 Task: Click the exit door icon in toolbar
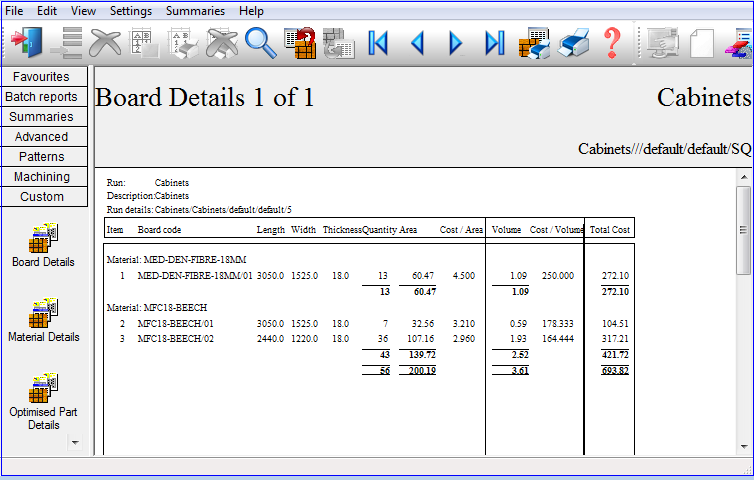26,42
